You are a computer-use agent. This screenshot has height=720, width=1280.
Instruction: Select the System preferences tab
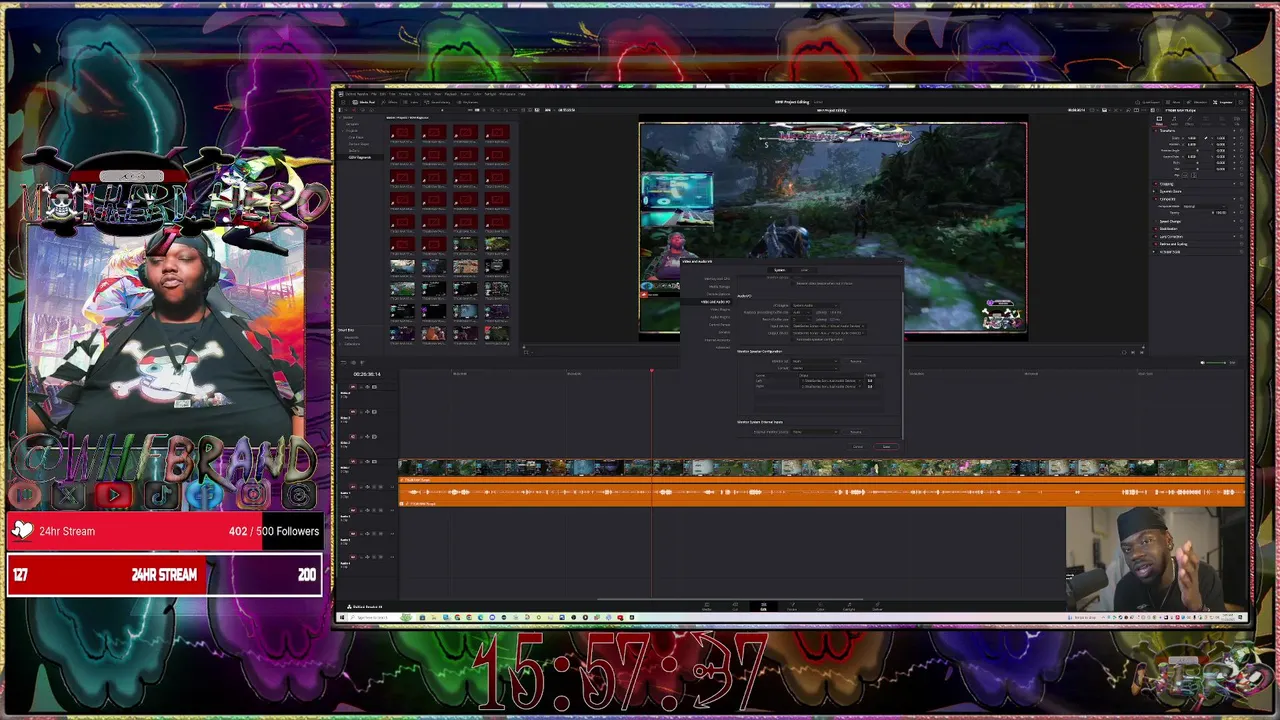pos(779,270)
